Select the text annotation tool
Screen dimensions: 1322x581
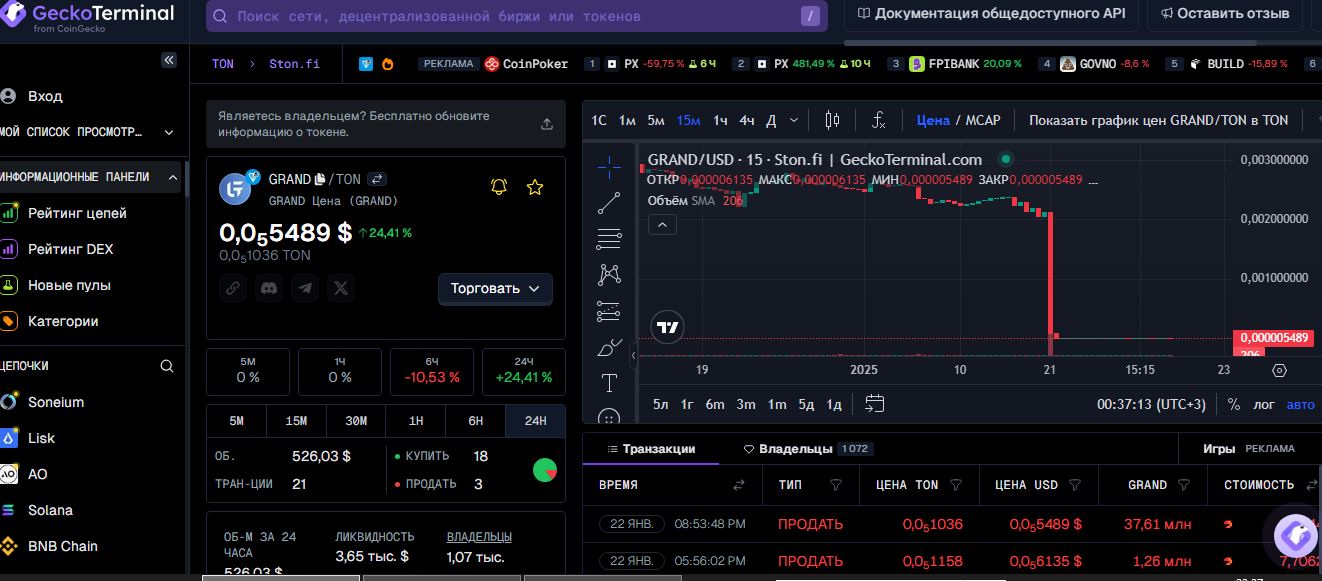[x=609, y=384]
